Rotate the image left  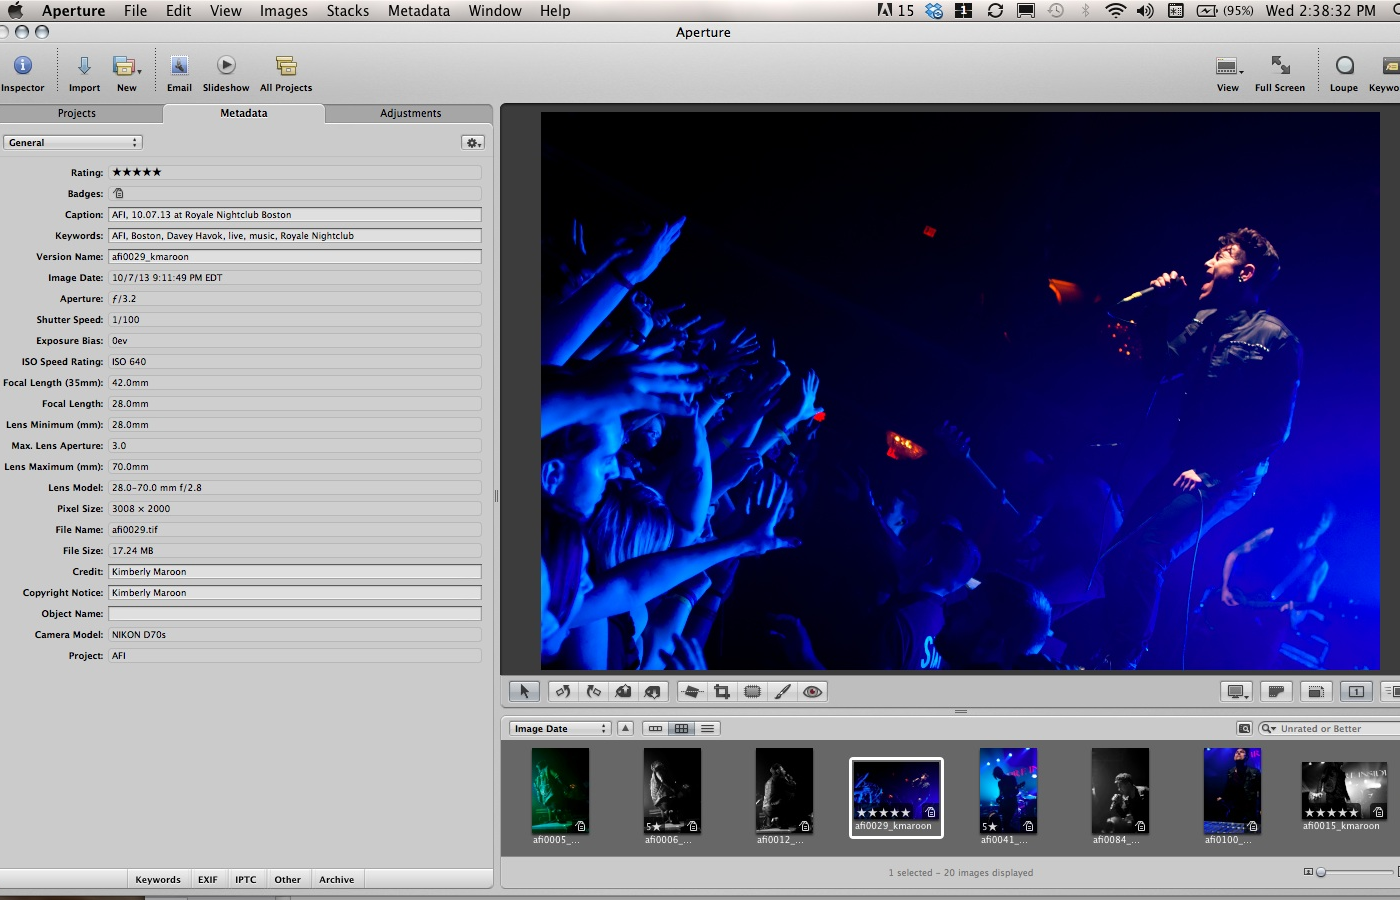pyautogui.click(x=564, y=691)
